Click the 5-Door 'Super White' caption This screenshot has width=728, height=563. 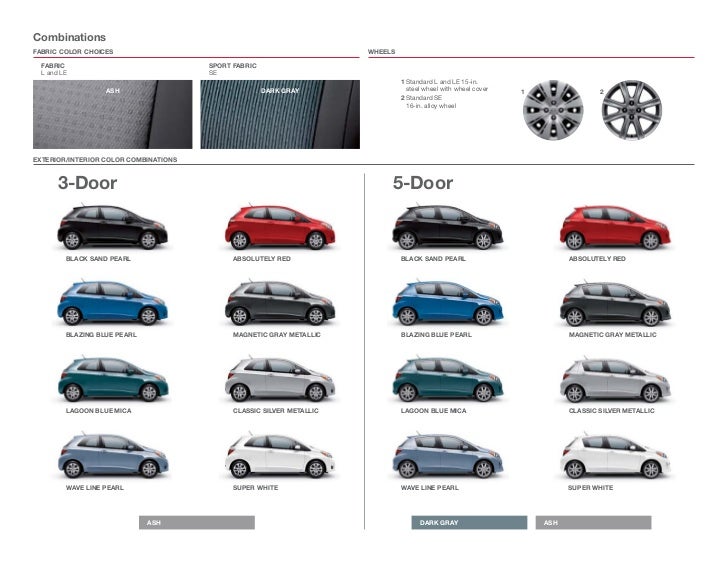point(591,488)
